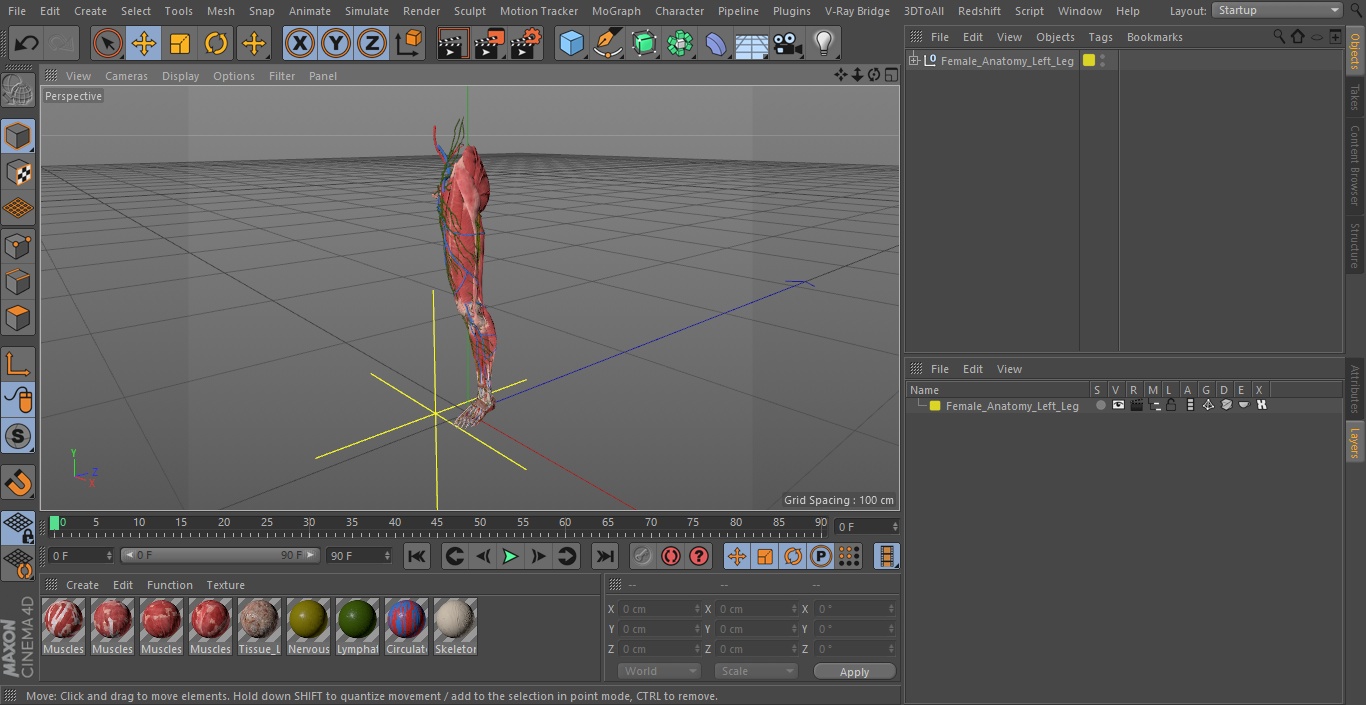Viewport: 1366px width, 705px height.
Task: Click object layer color swatch in Objects
Action: (x=1089, y=60)
